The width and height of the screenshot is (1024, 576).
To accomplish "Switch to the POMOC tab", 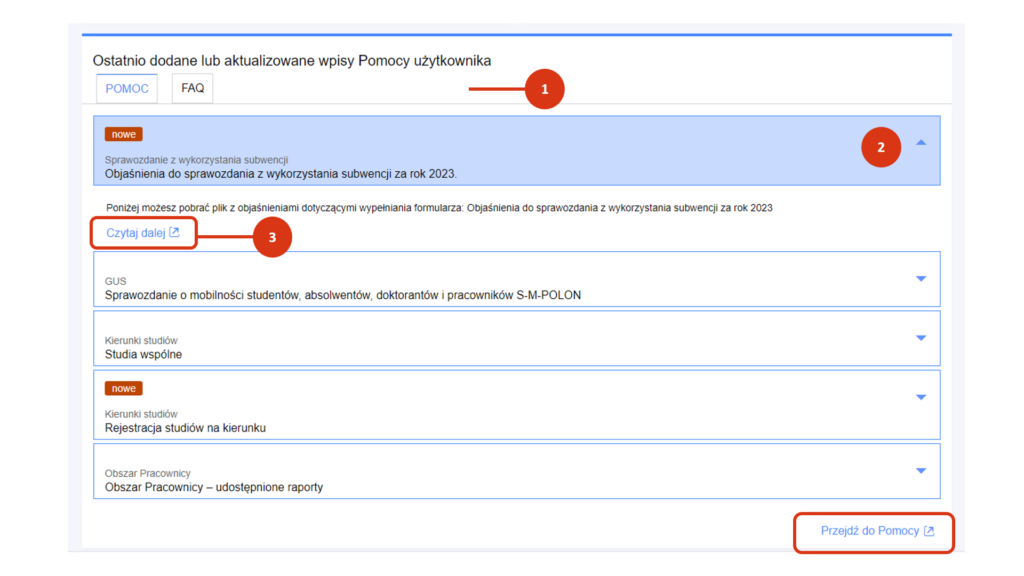I will point(127,88).
